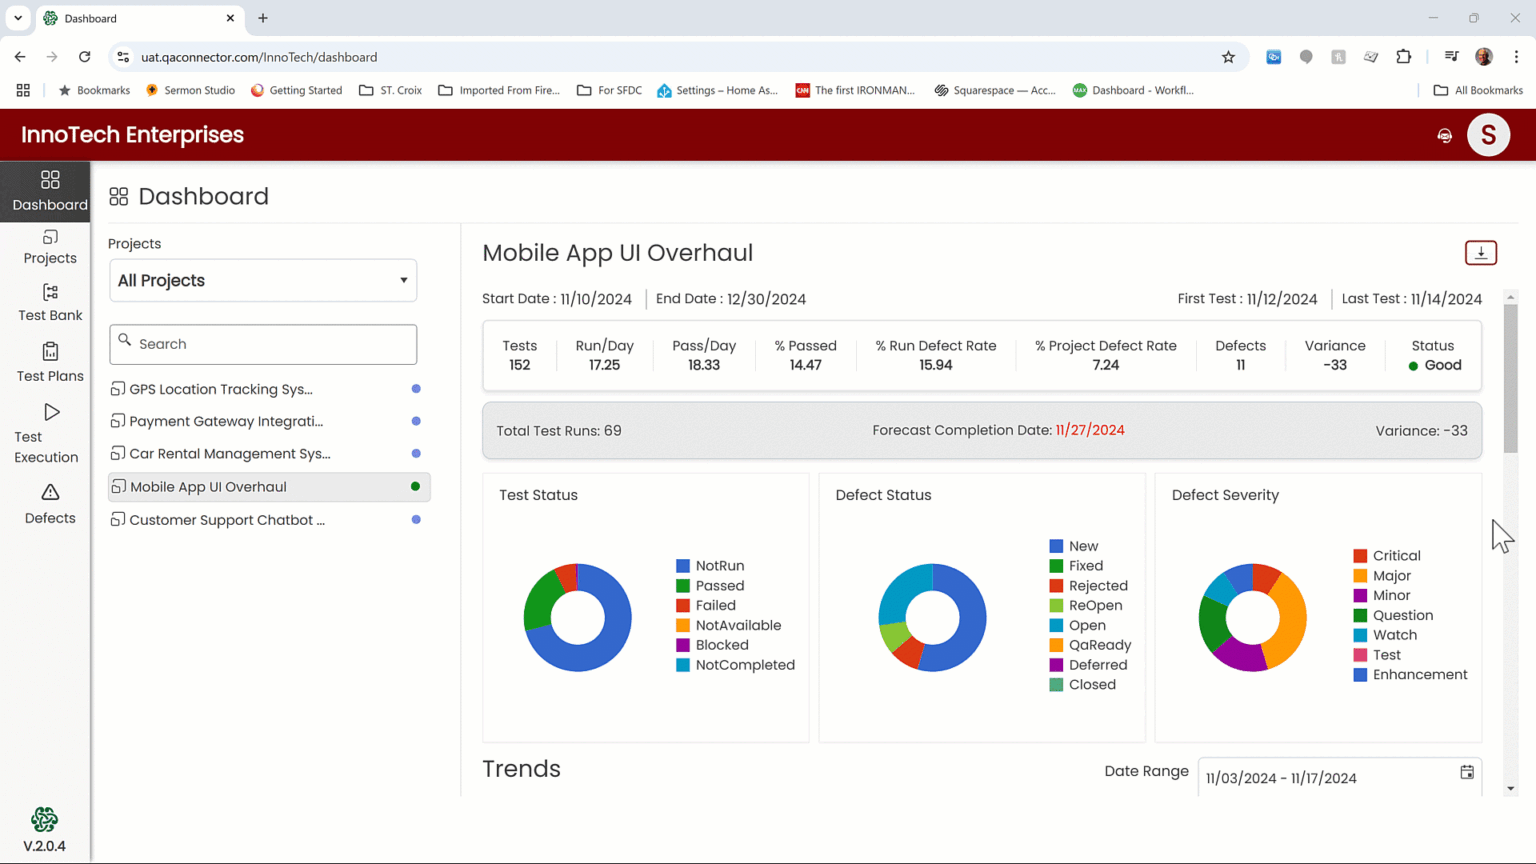Open the browser extensions puzzle icon

[1404, 57]
